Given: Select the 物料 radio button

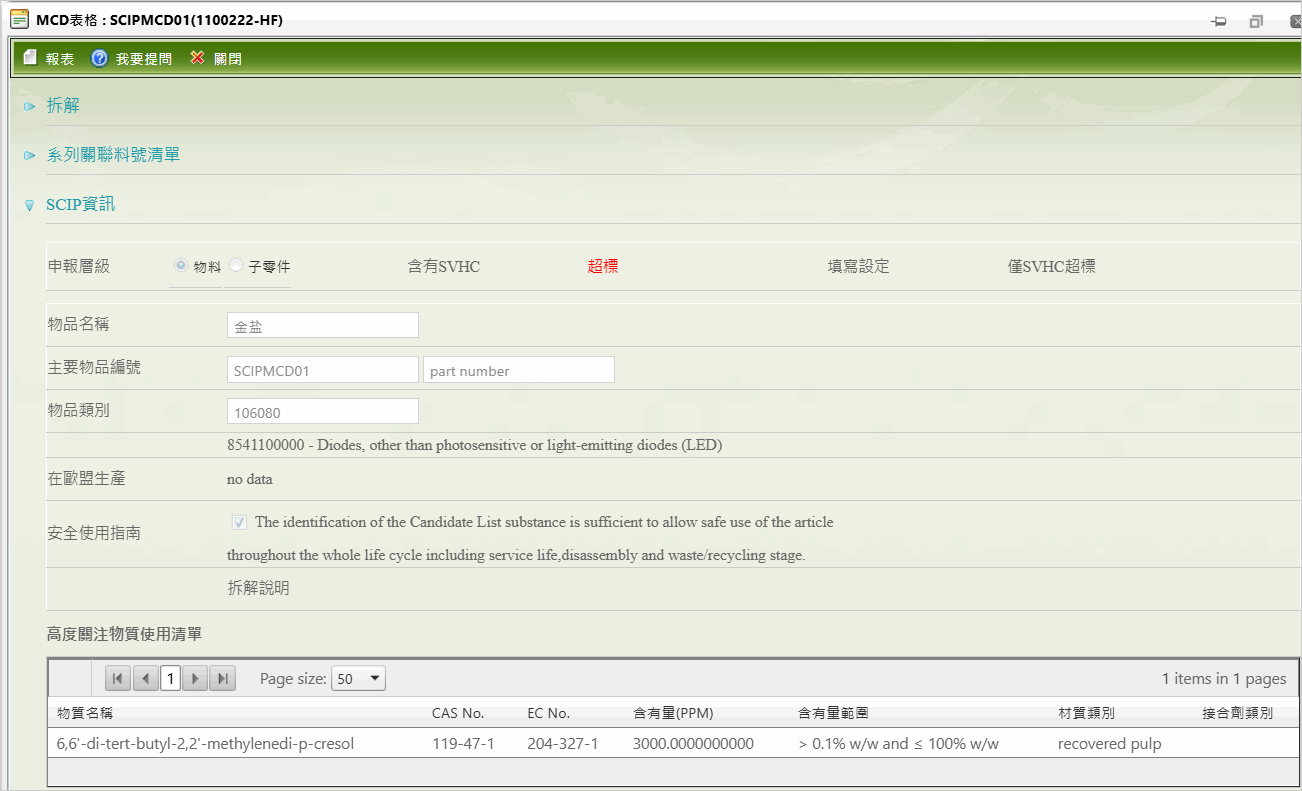Looking at the screenshot, I should click(x=180, y=265).
